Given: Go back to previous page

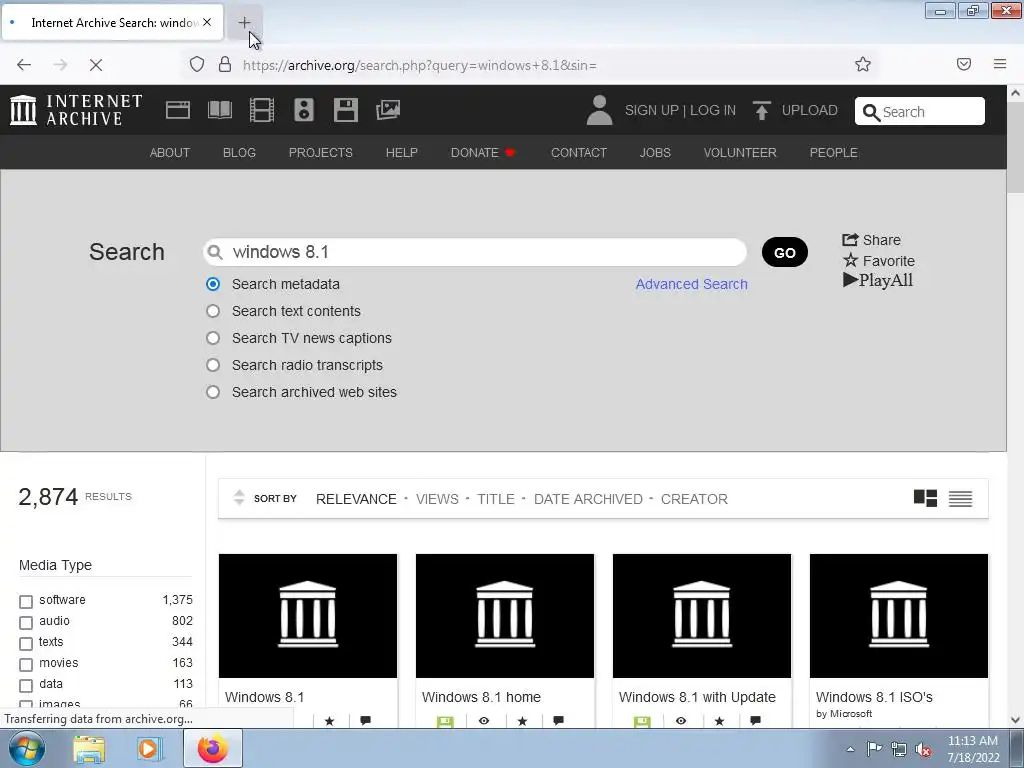Looking at the screenshot, I should point(24,65).
